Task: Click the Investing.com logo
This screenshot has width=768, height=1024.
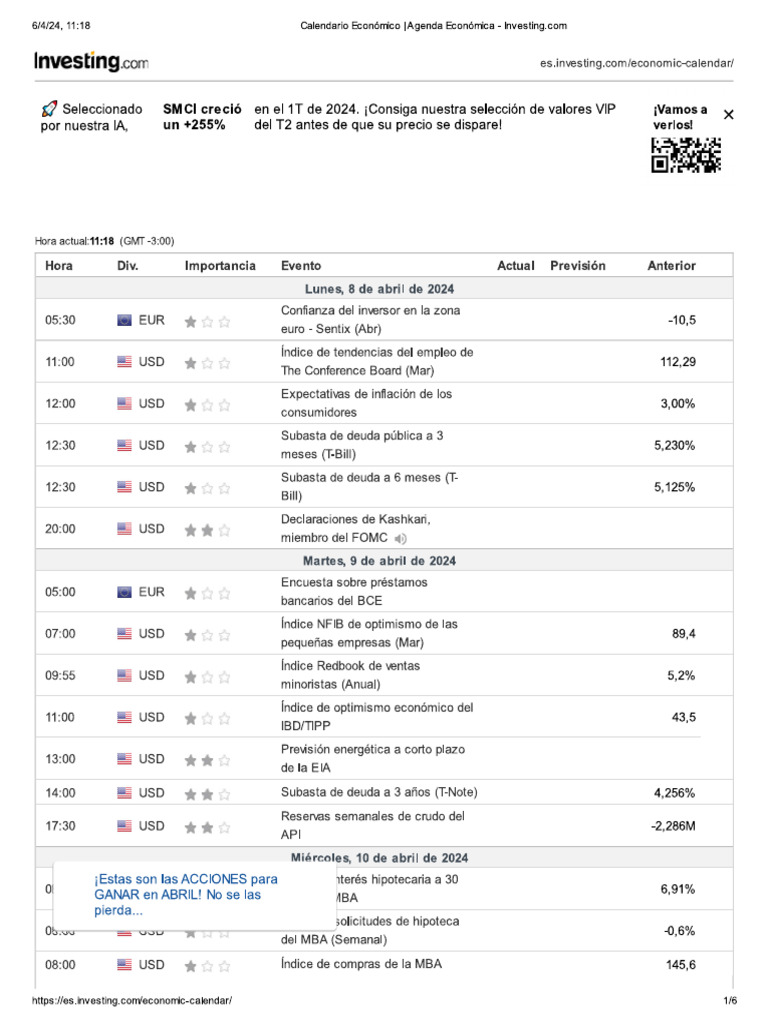Action: [91, 62]
